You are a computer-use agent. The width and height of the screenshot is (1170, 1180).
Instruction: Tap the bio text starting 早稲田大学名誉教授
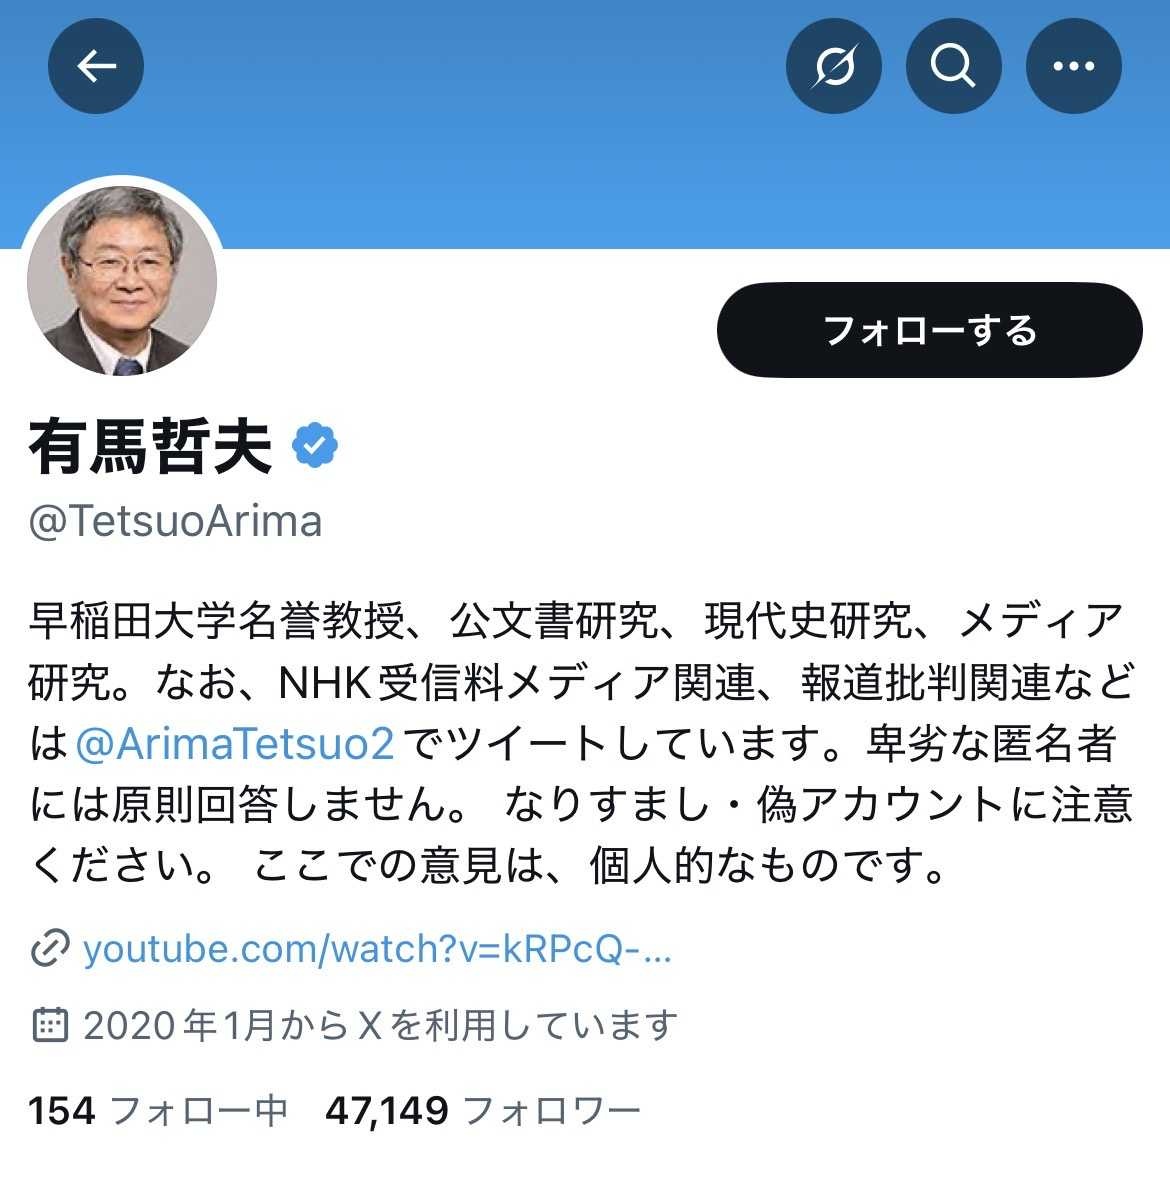pos(581,744)
